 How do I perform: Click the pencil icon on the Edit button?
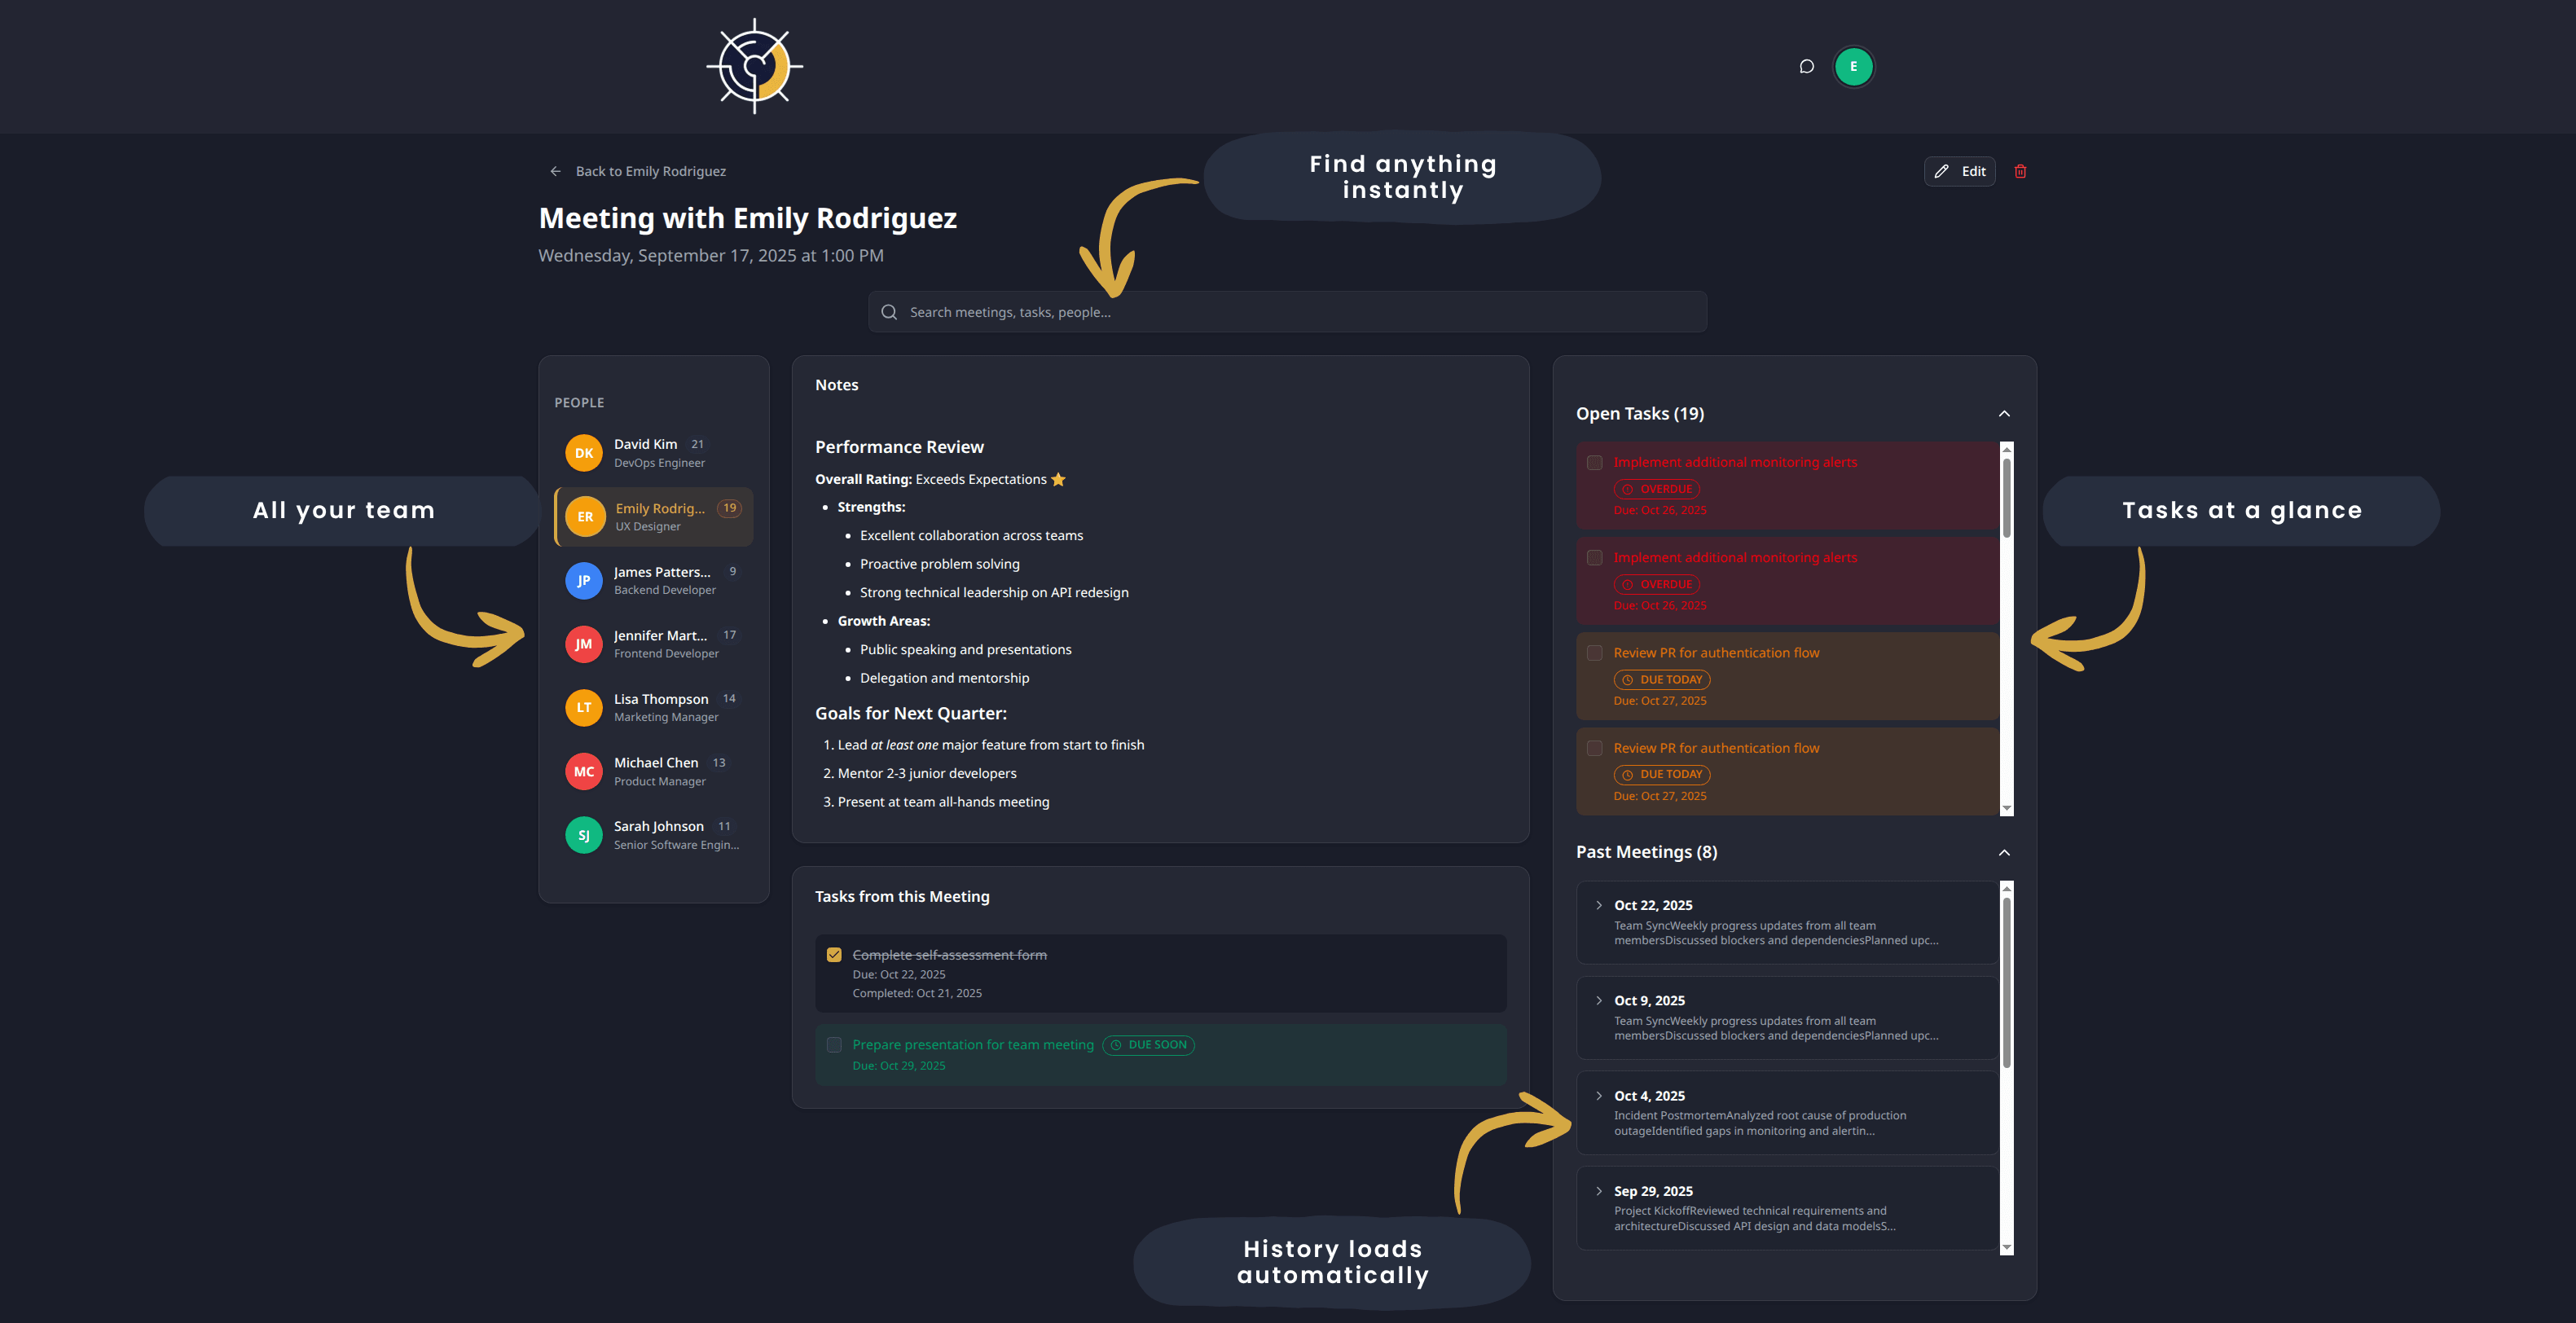[x=1941, y=171]
